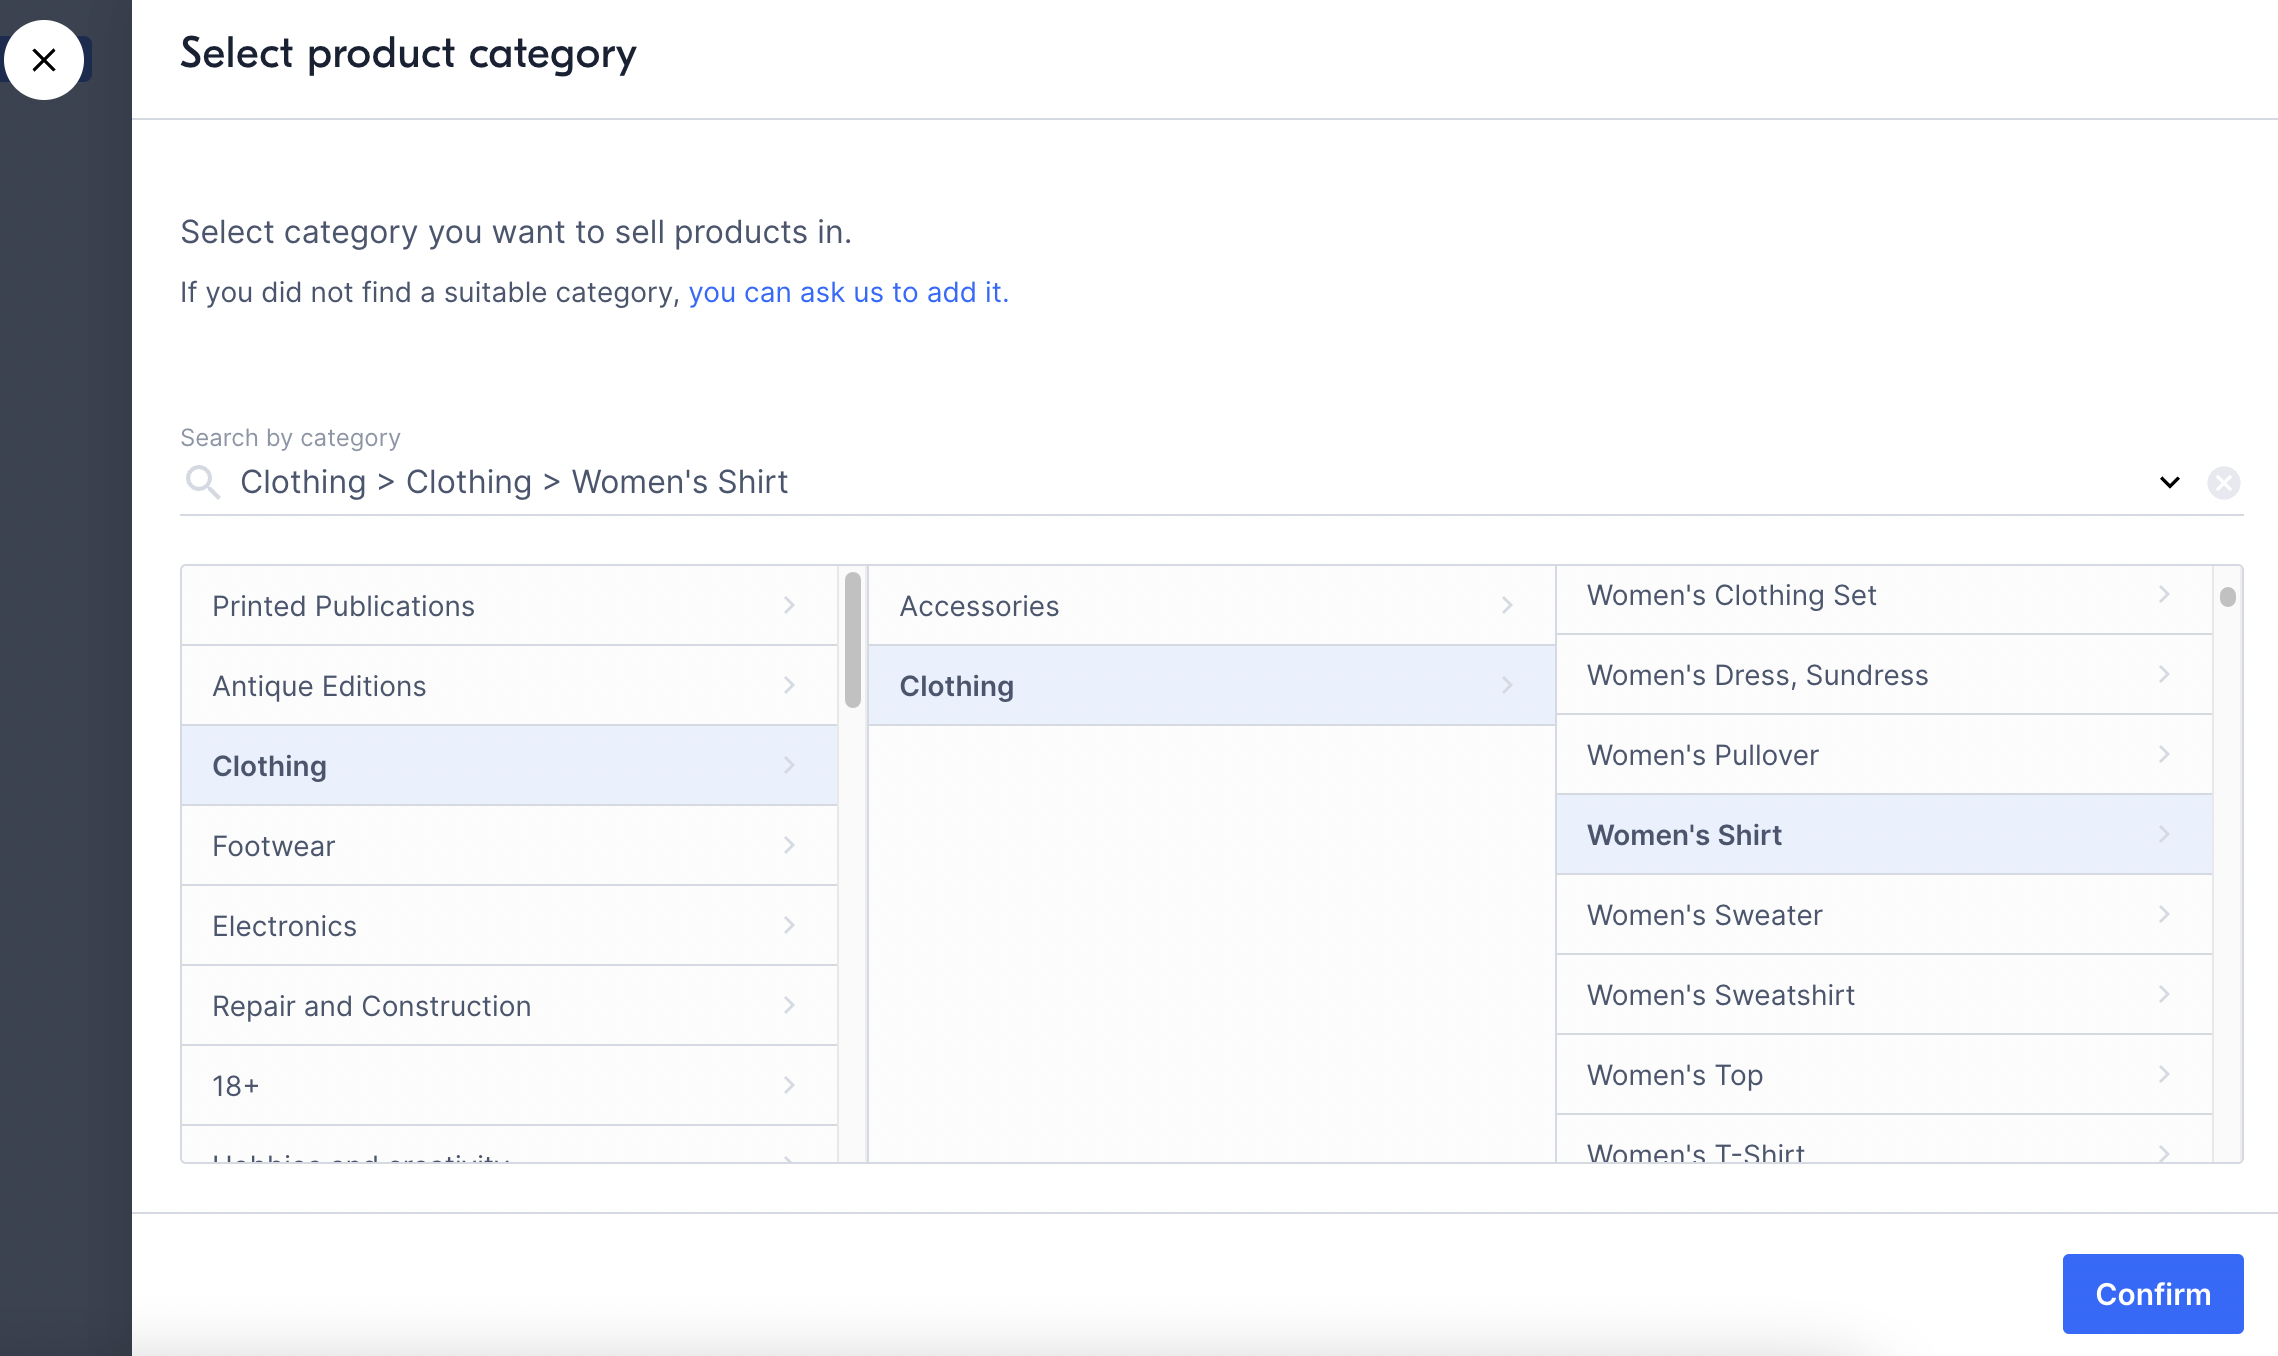This screenshot has width=2278, height=1356.
Task: Expand Women's Dress, Sundress chevron
Action: (x=2164, y=674)
